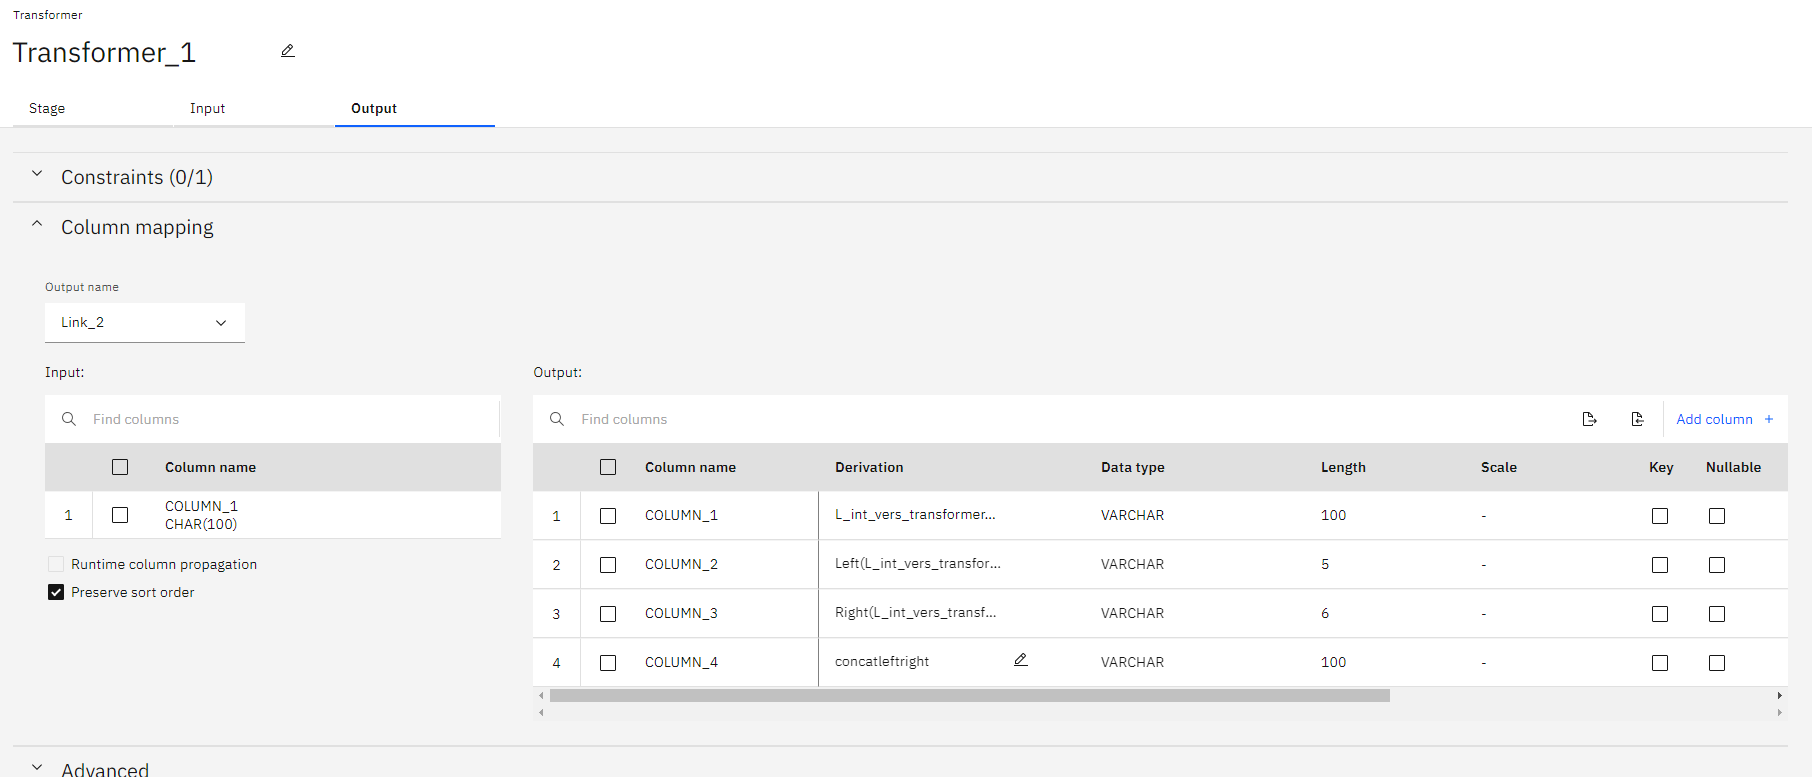Screen dimensions: 1812x777
Task: Collapse the Column mapping section
Action: coord(37,225)
